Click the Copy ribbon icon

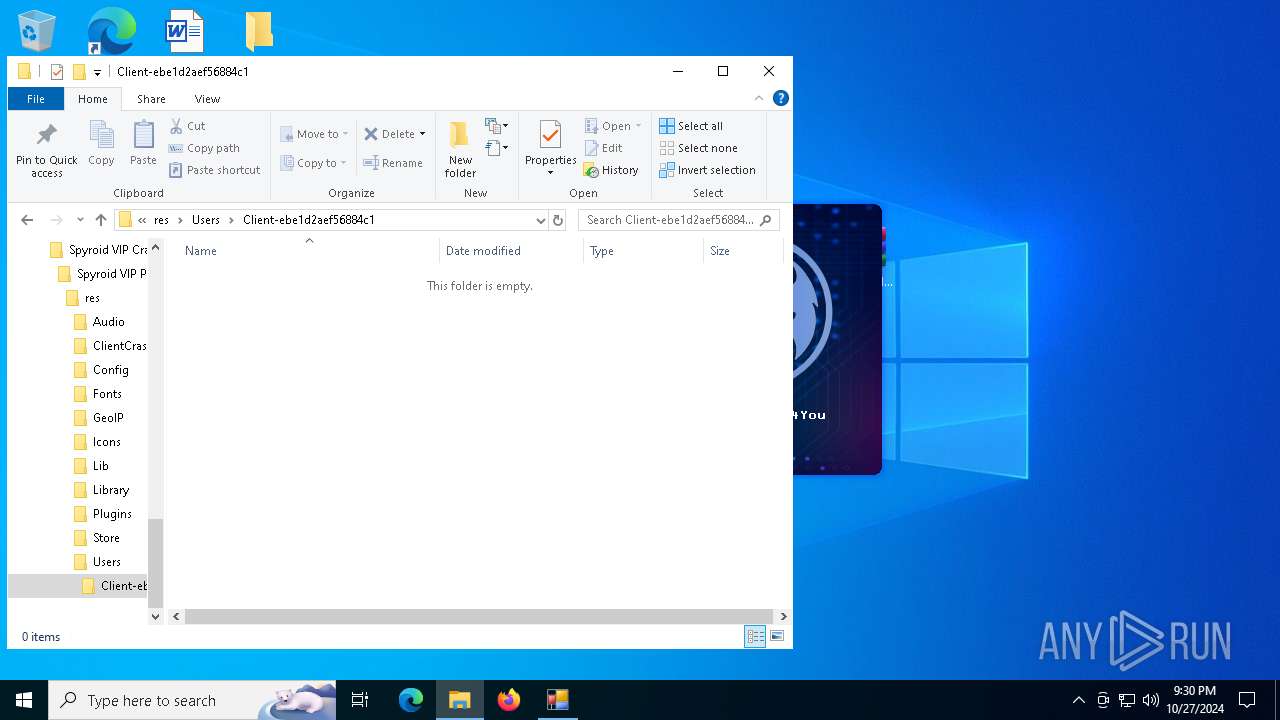click(x=101, y=143)
